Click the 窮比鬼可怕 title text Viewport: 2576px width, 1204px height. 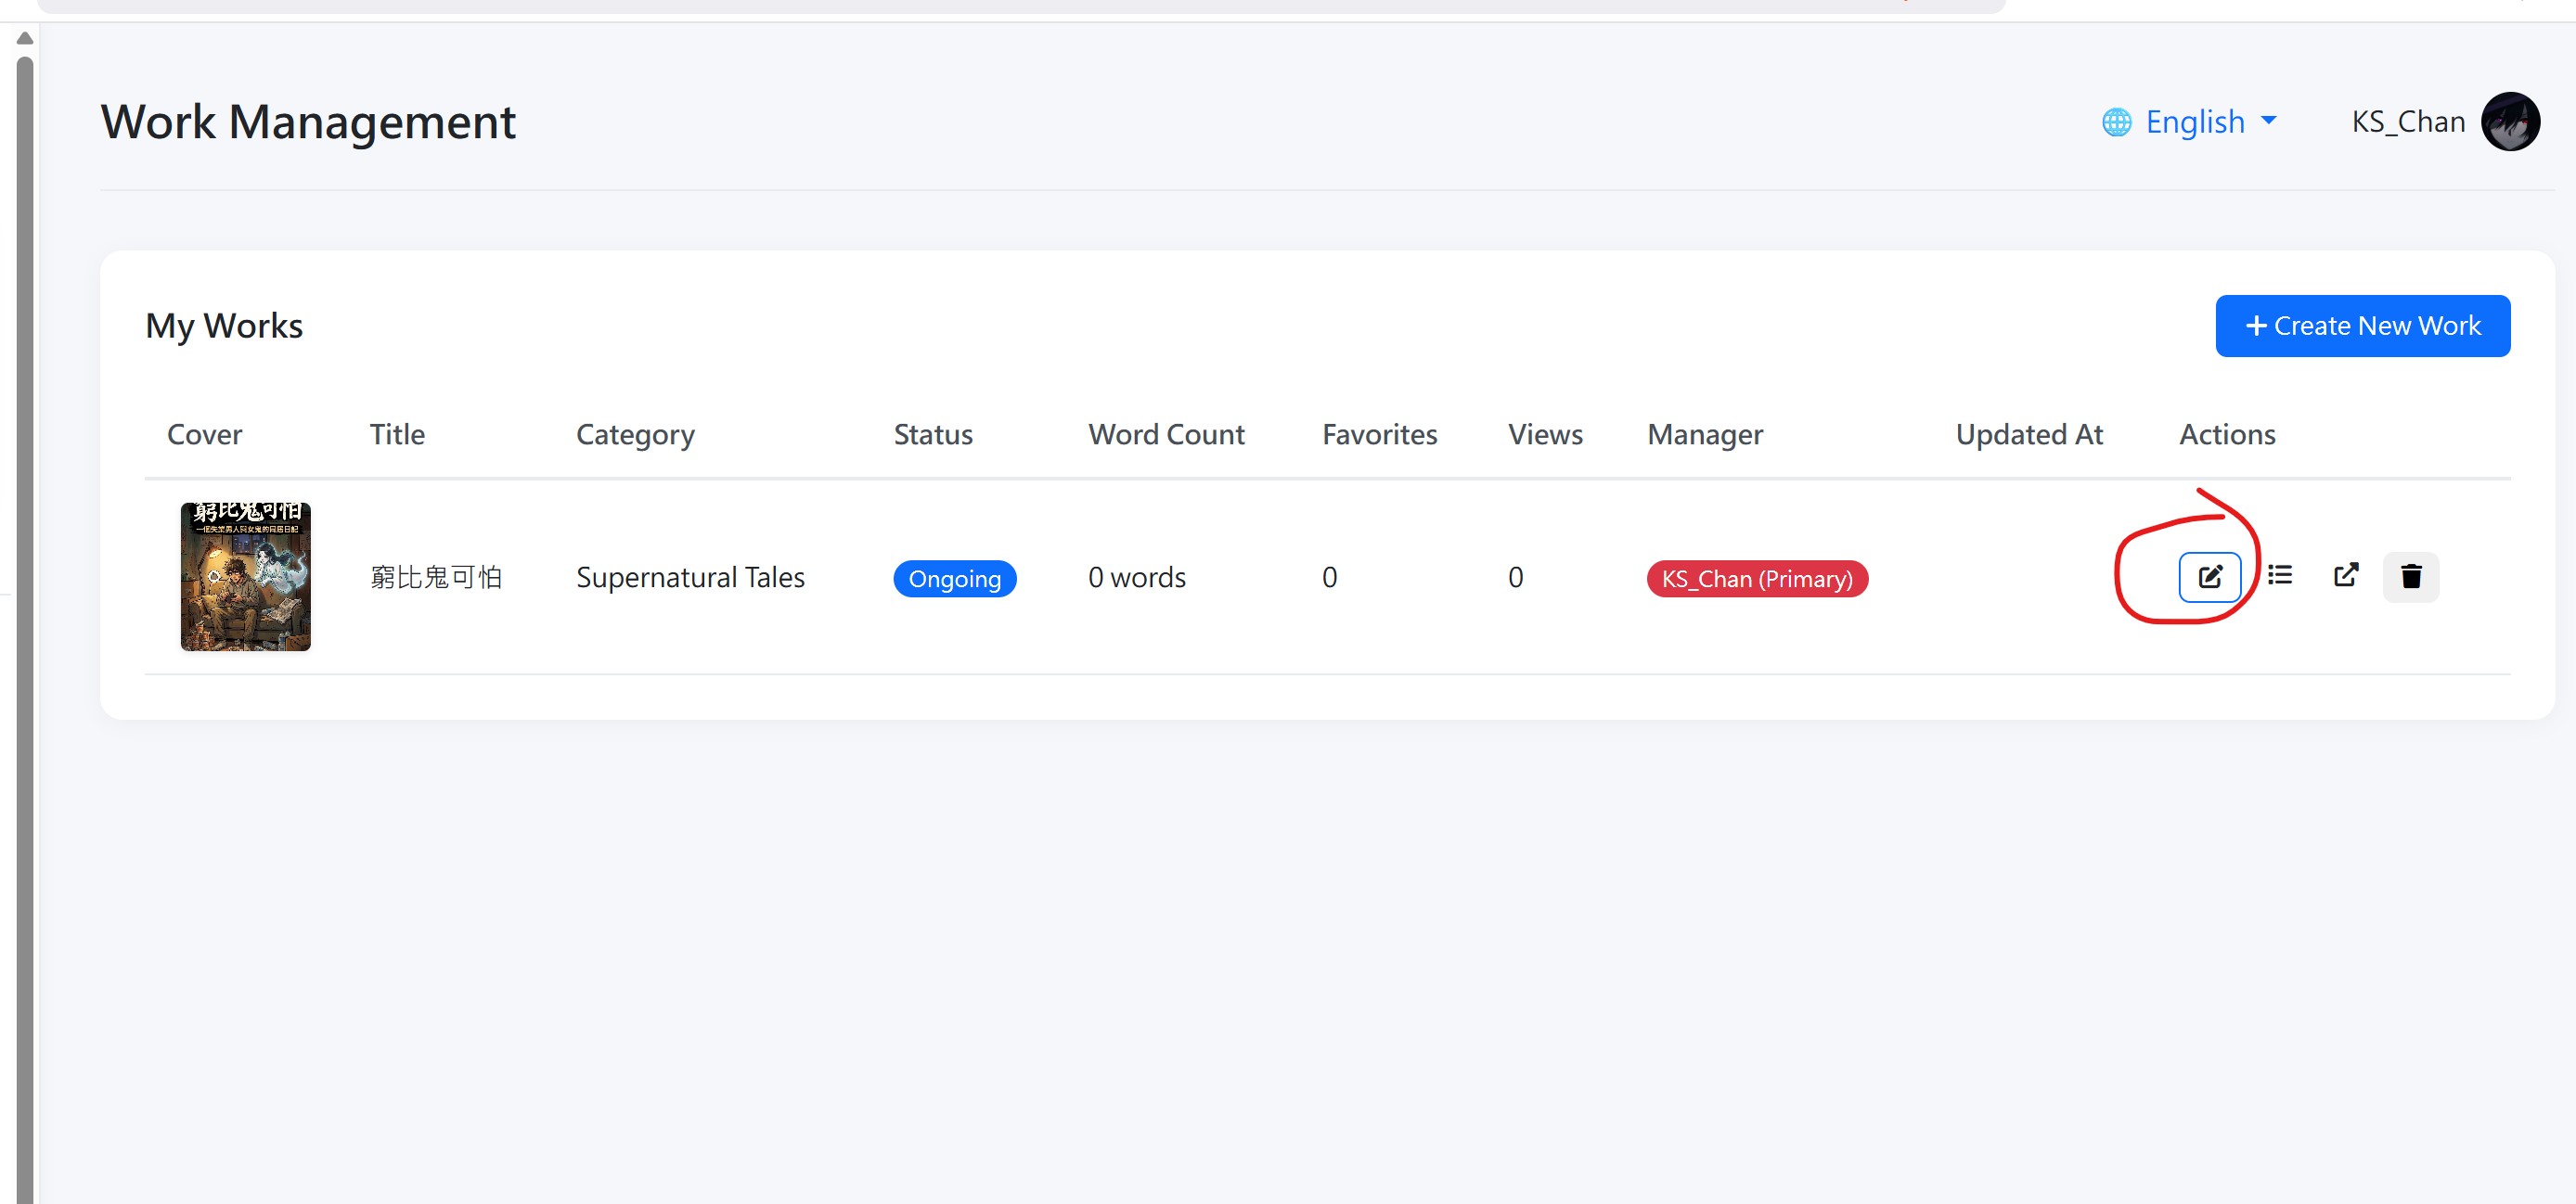coord(436,577)
